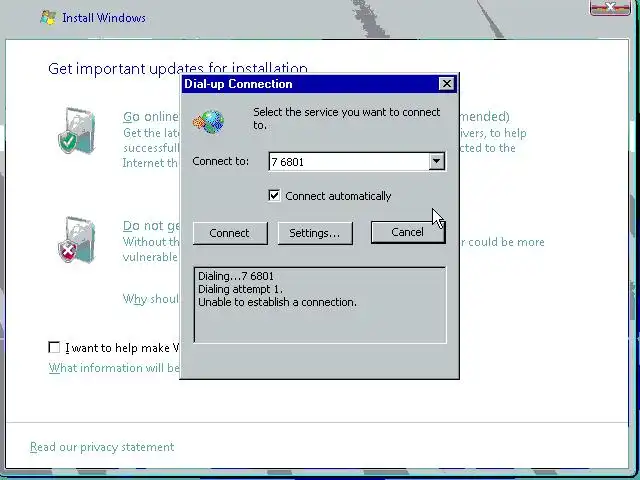Image resolution: width=640 pixels, height=480 pixels.
Task: Click the 'Install Windows' title text
Action: [x=104, y=18]
